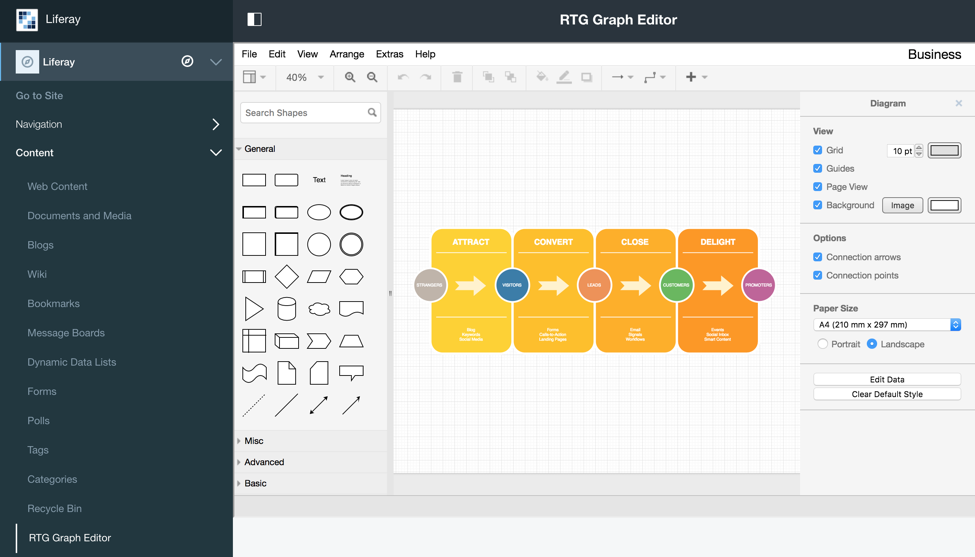Click the Clear Default Style button
Screen dimensions: 975x557
coord(886,394)
